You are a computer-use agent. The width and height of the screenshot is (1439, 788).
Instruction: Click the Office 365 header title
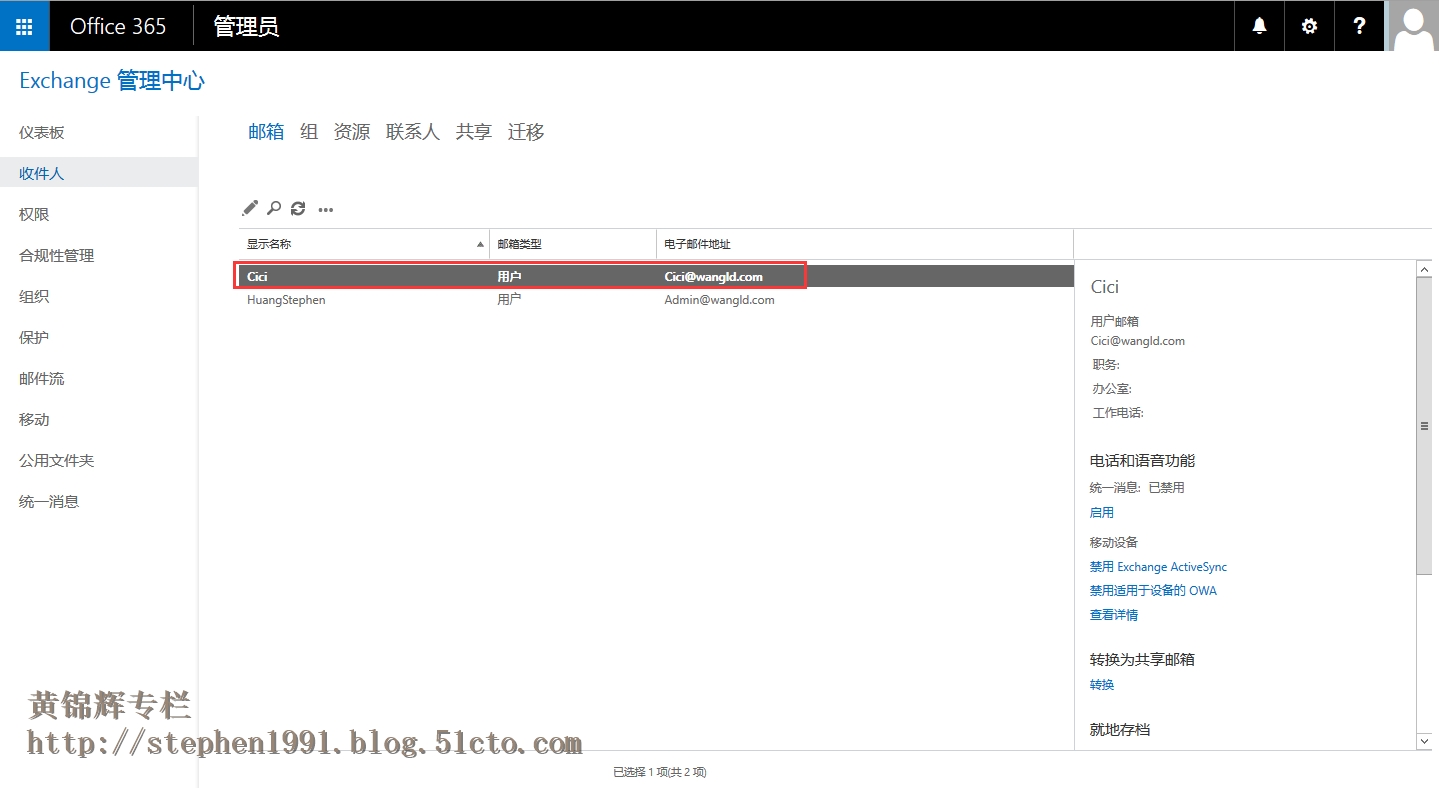tap(118, 26)
